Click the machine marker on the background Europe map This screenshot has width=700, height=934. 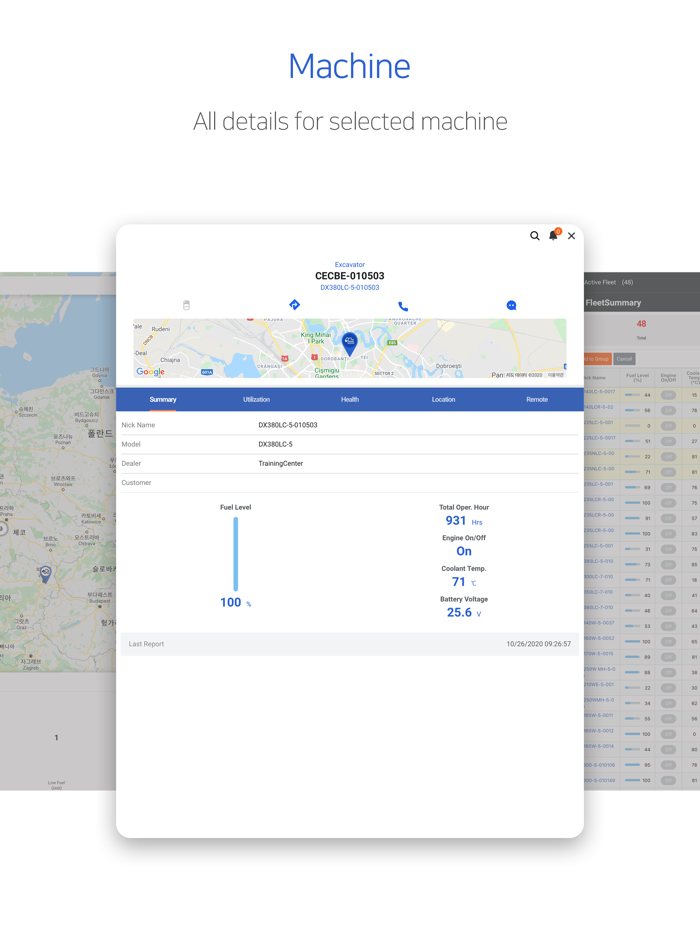coord(45,574)
